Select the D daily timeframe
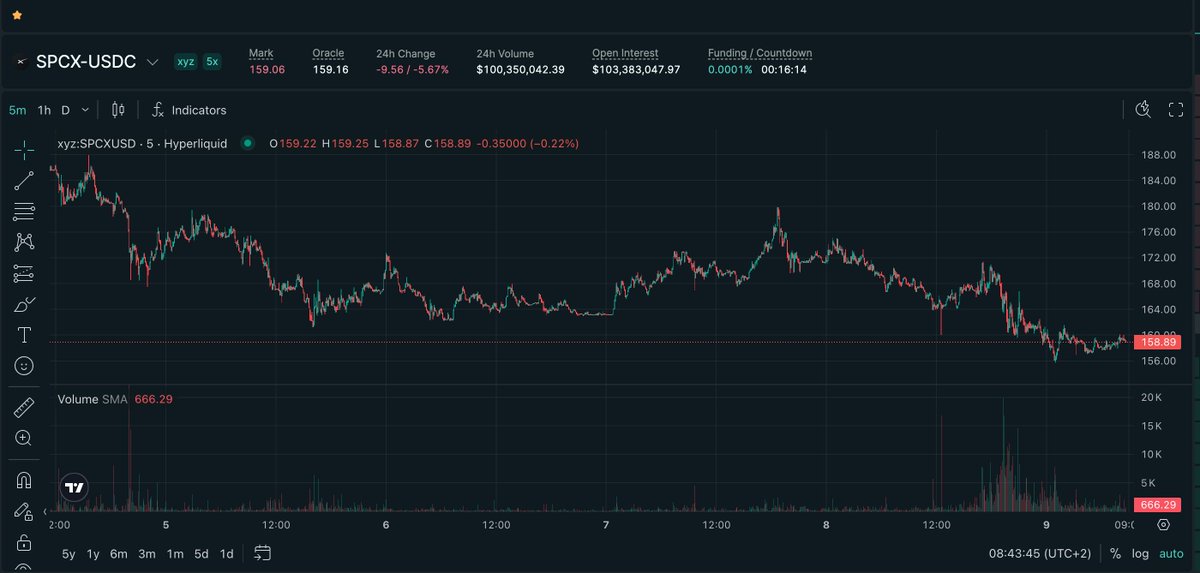 click(66, 110)
